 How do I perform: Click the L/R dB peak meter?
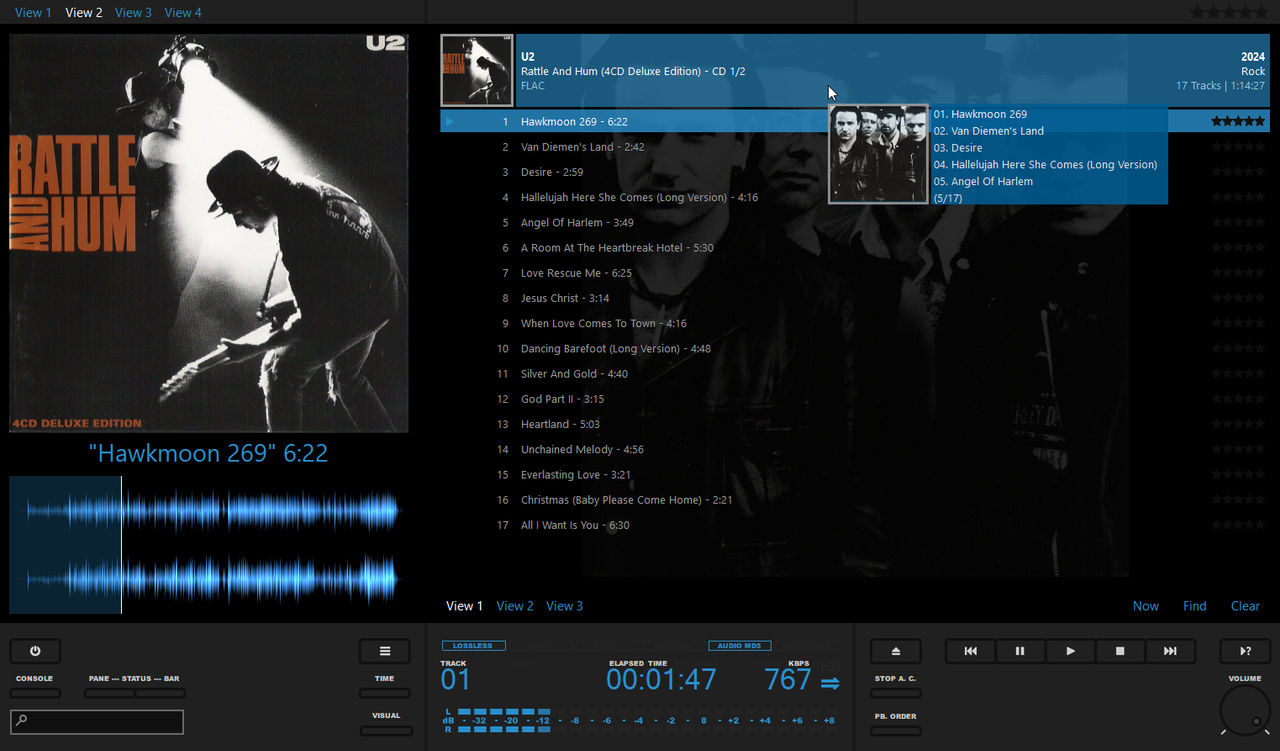click(x=640, y=720)
